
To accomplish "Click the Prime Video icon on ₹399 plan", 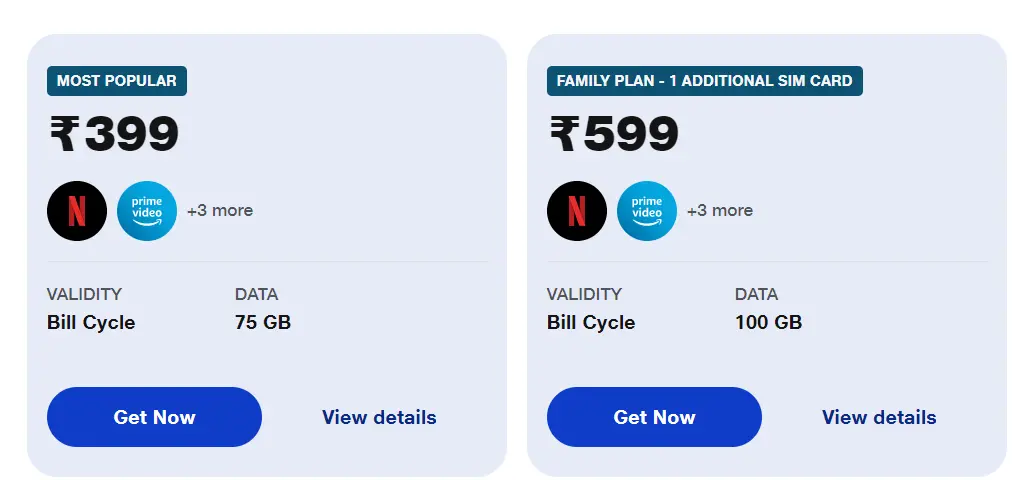I will point(147,211).
